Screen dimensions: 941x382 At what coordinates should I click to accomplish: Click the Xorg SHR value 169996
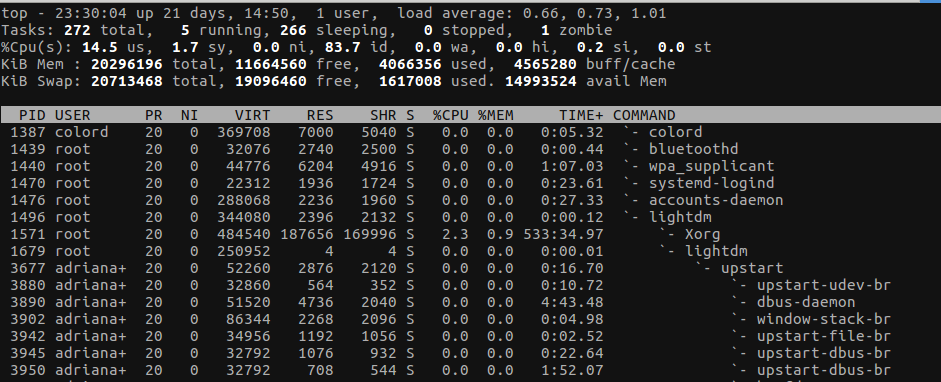tap(369, 234)
